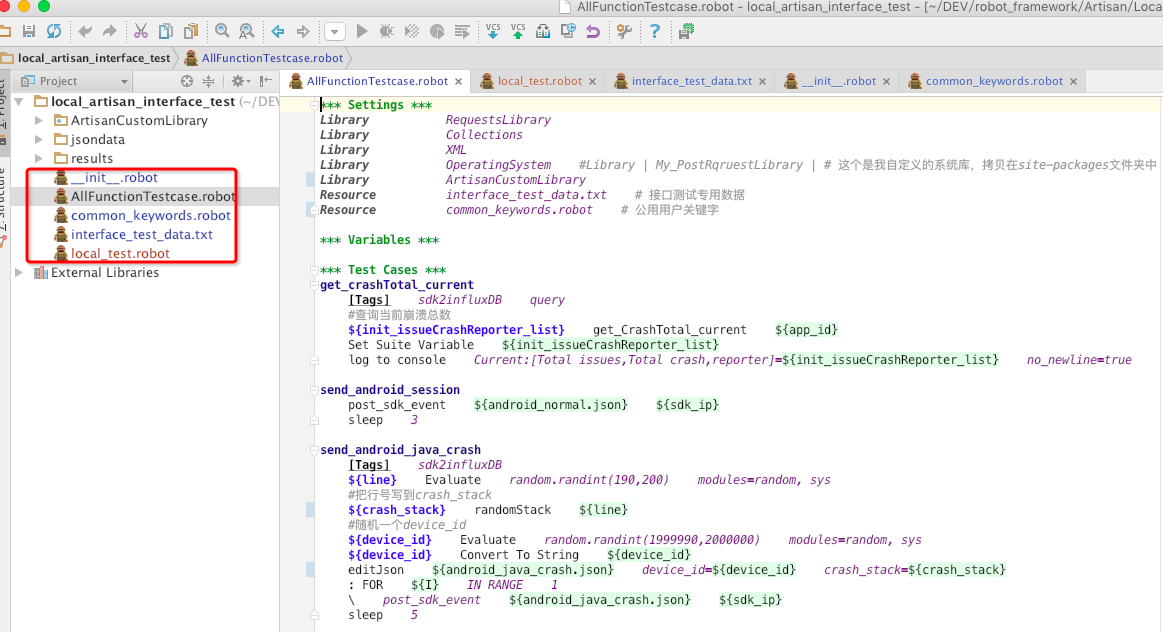The image size is (1163, 632).
Task: Click the VCS Update Project icon
Action: pyautogui.click(x=493, y=31)
